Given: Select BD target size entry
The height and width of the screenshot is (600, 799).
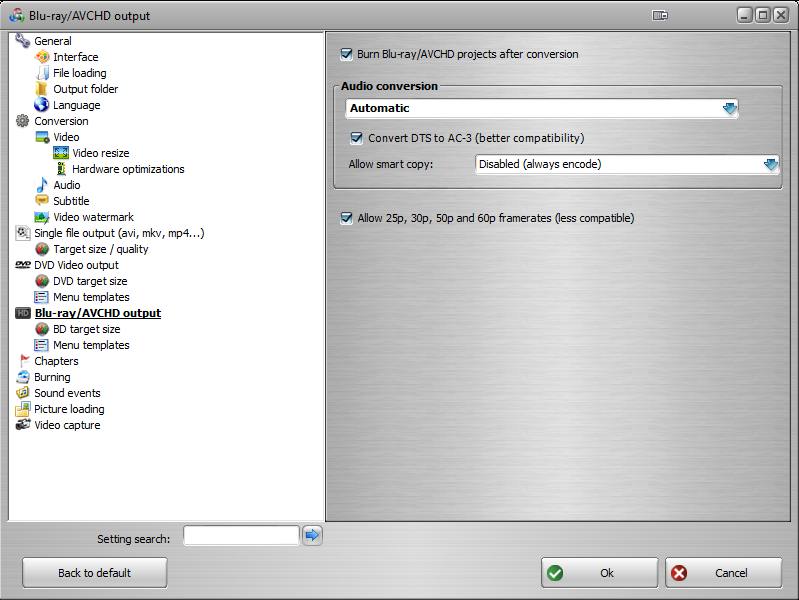Looking at the screenshot, I should coord(87,329).
